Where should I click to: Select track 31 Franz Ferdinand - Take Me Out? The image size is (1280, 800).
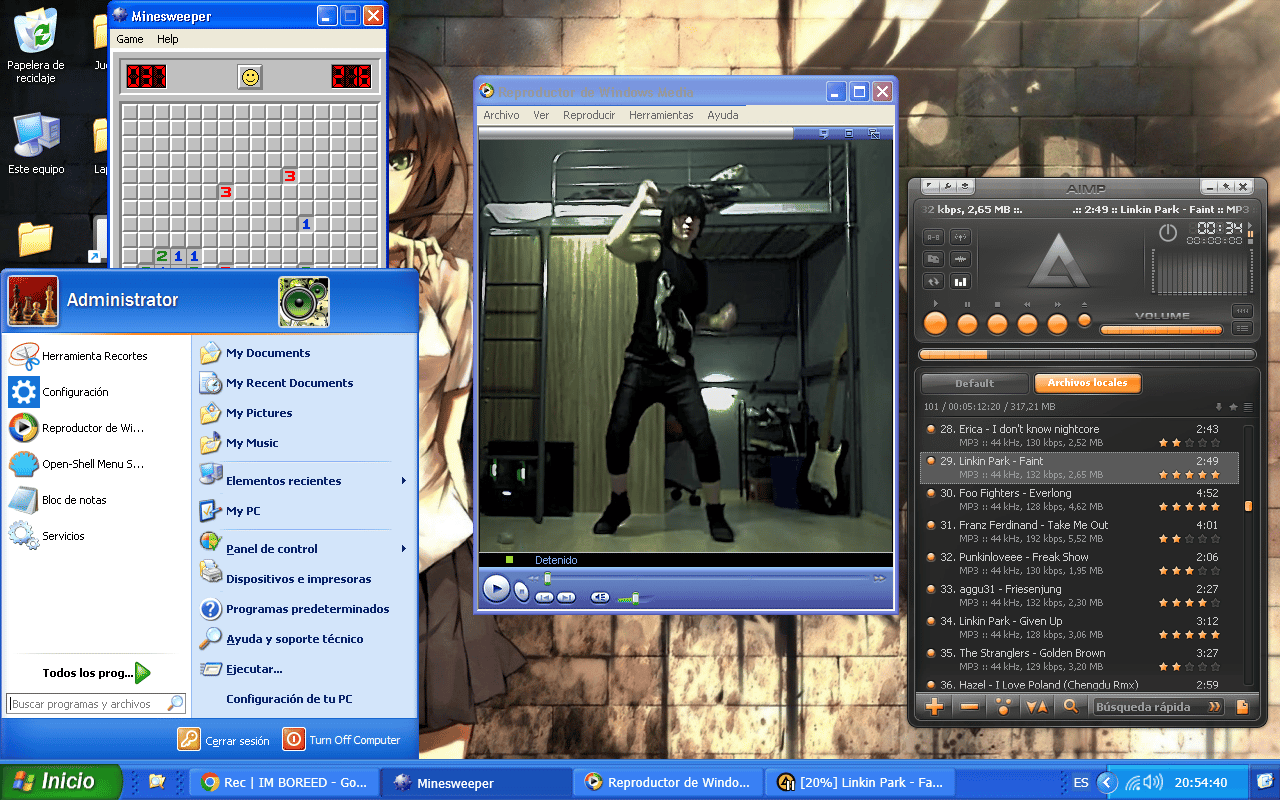[x=1079, y=532]
